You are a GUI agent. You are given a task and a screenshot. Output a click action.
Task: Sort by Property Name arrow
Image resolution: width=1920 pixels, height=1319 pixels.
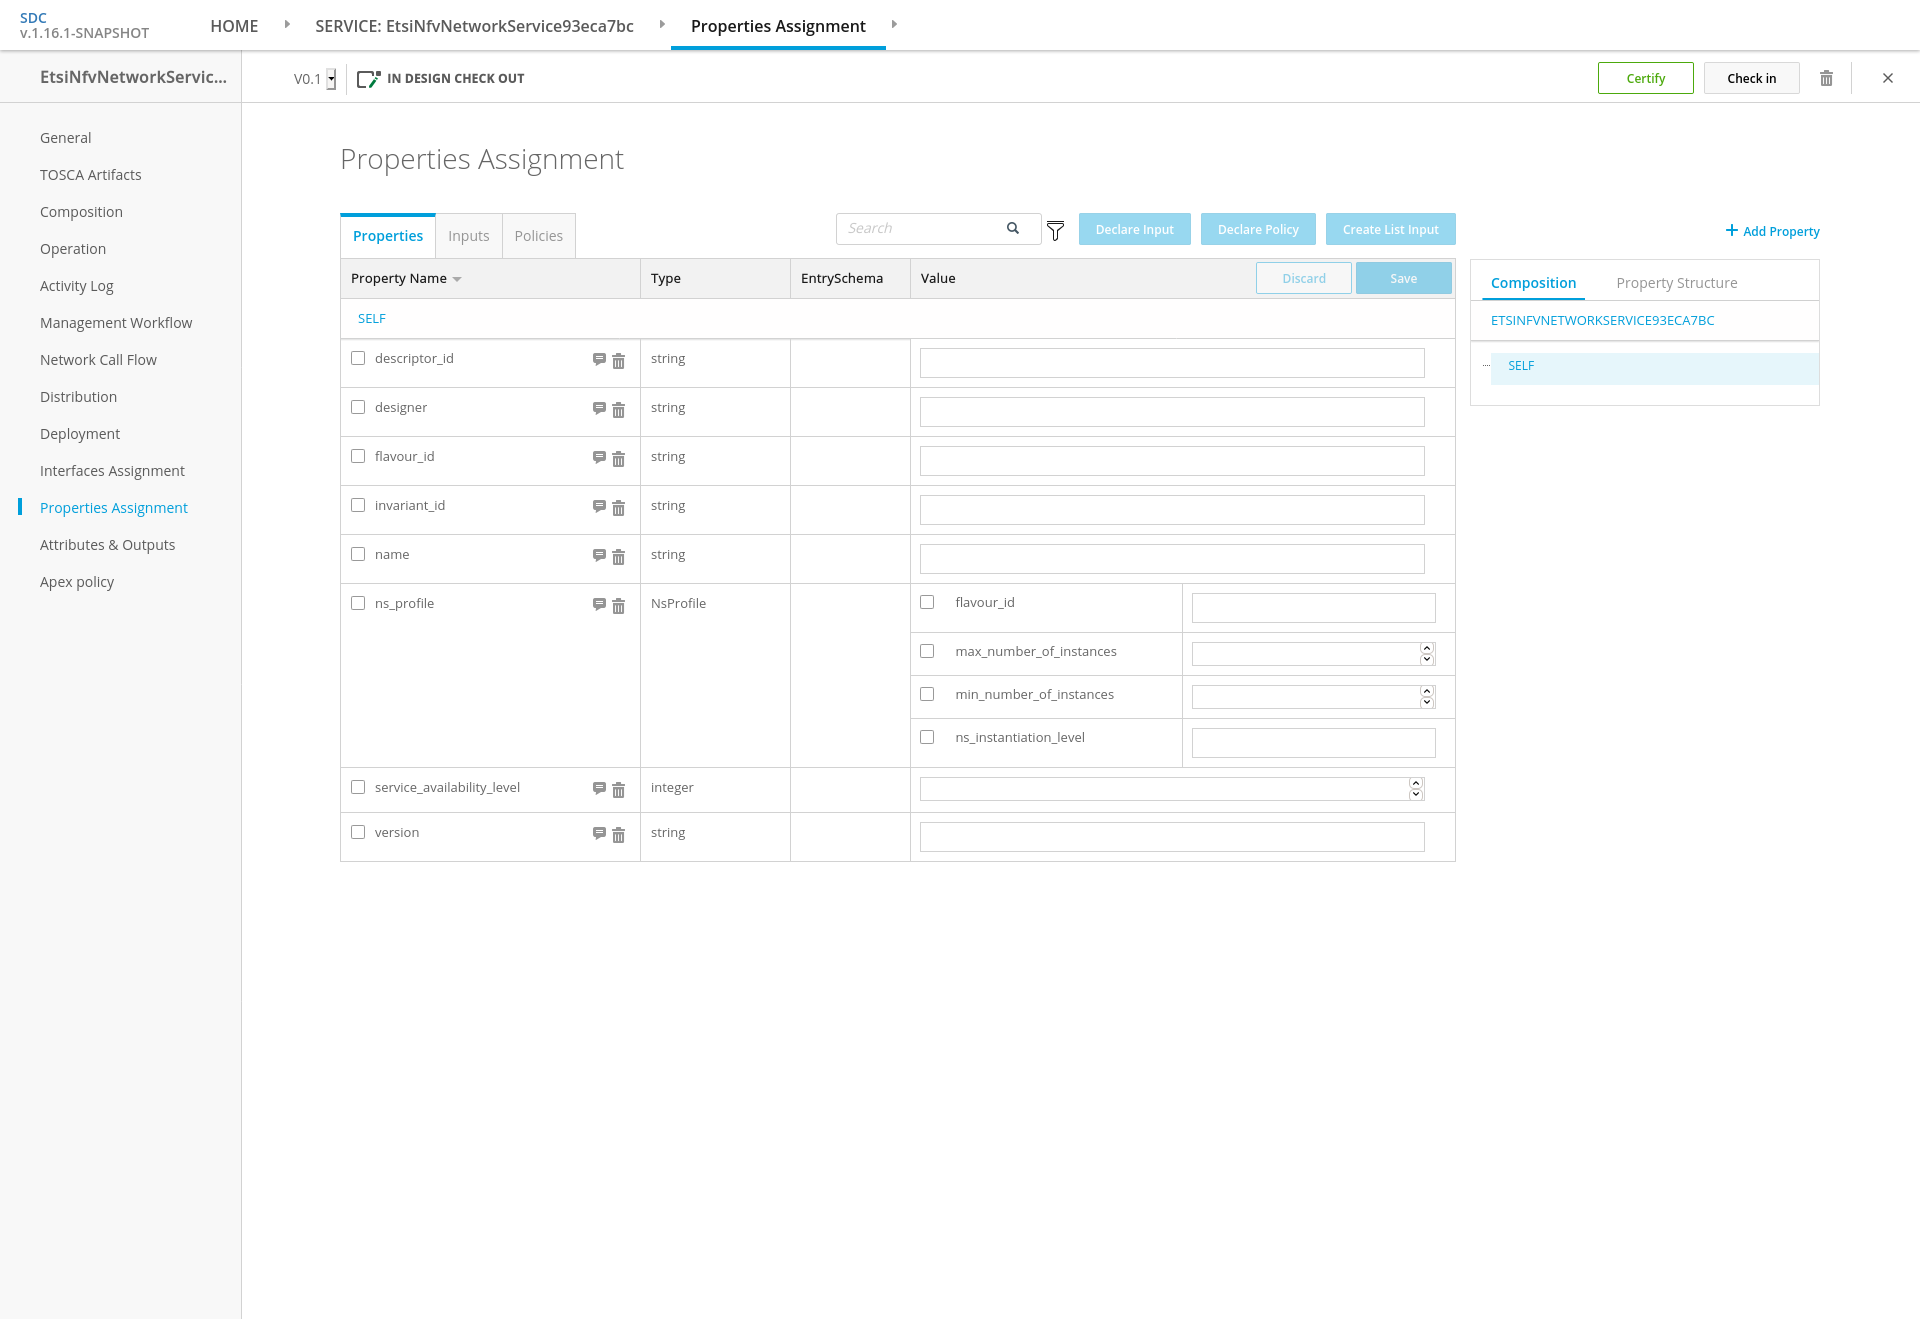click(457, 279)
